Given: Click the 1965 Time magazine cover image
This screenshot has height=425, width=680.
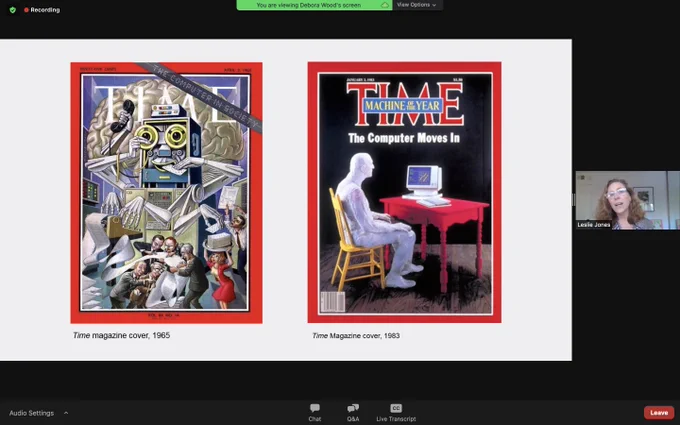Looking at the screenshot, I should (x=167, y=193).
